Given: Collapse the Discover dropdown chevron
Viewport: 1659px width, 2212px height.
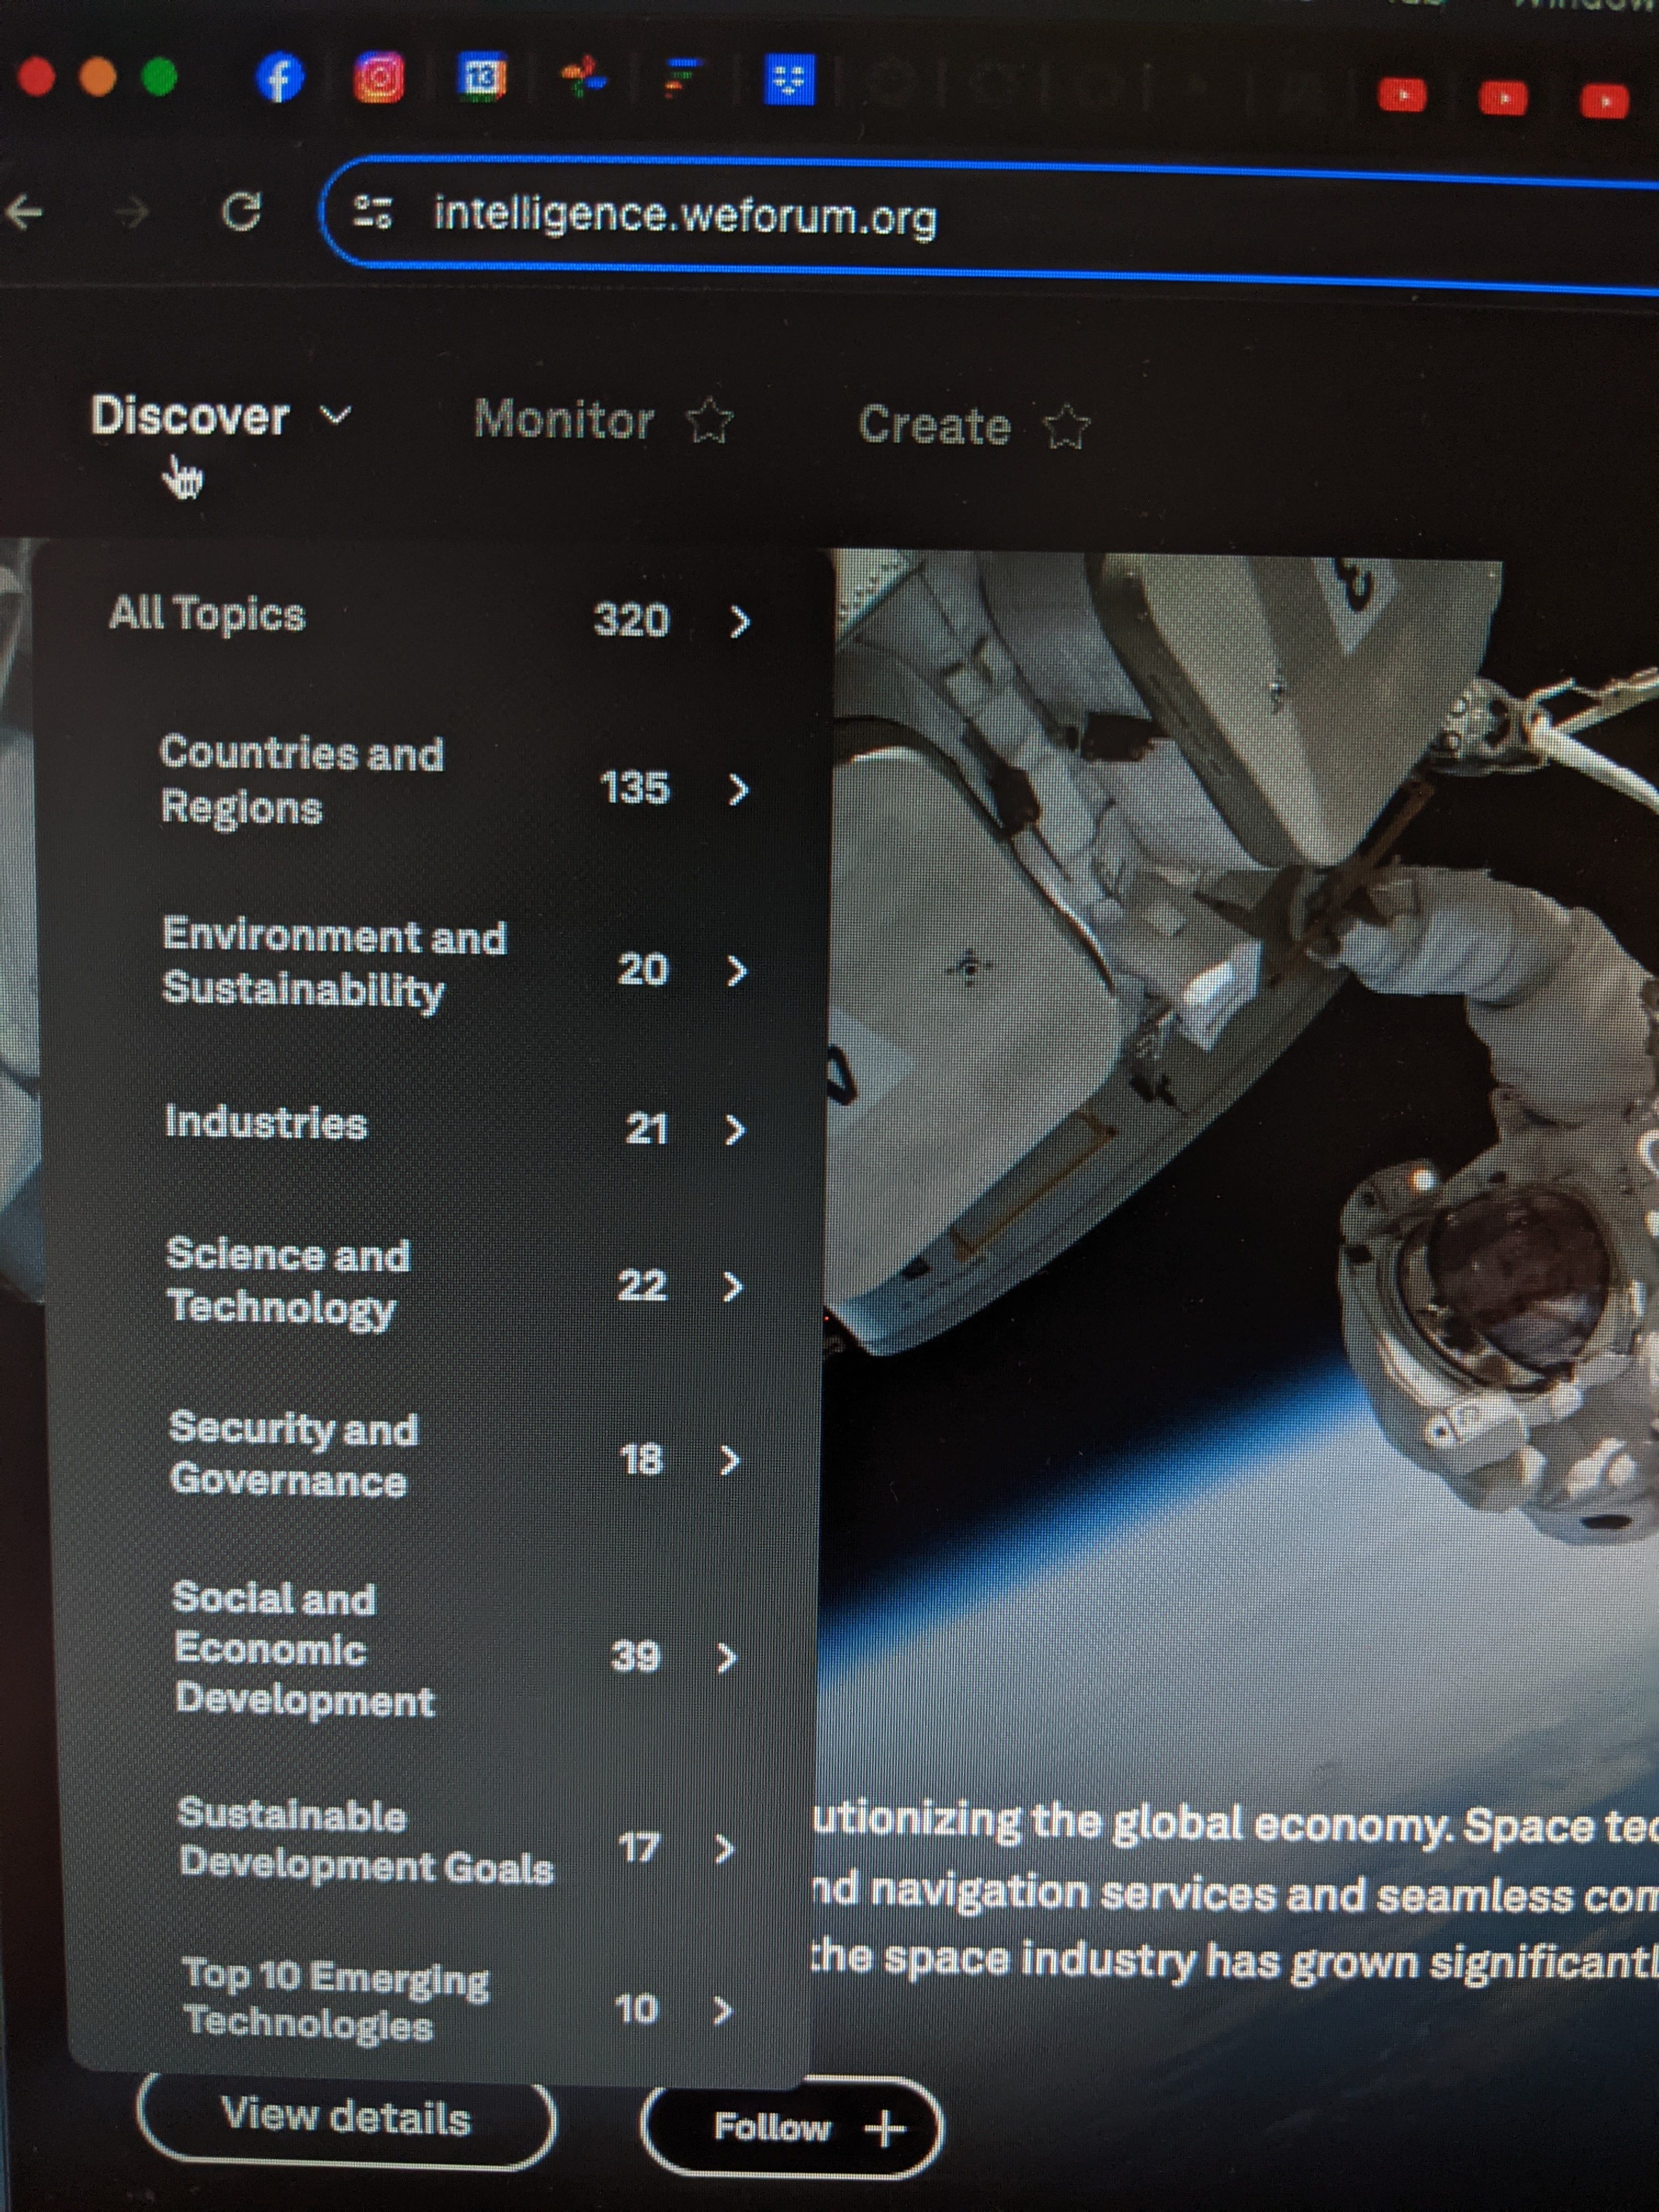Looking at the screenshot, I should click(336, 415).
